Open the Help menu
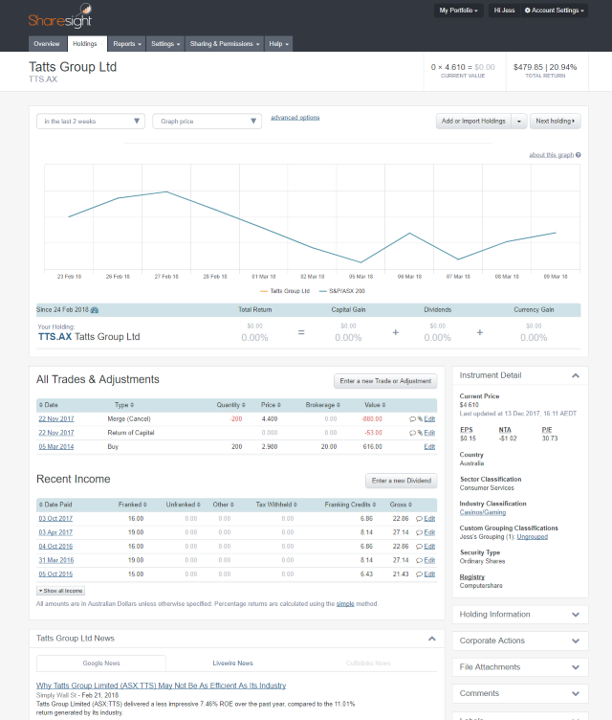 (x=279, y=44)
